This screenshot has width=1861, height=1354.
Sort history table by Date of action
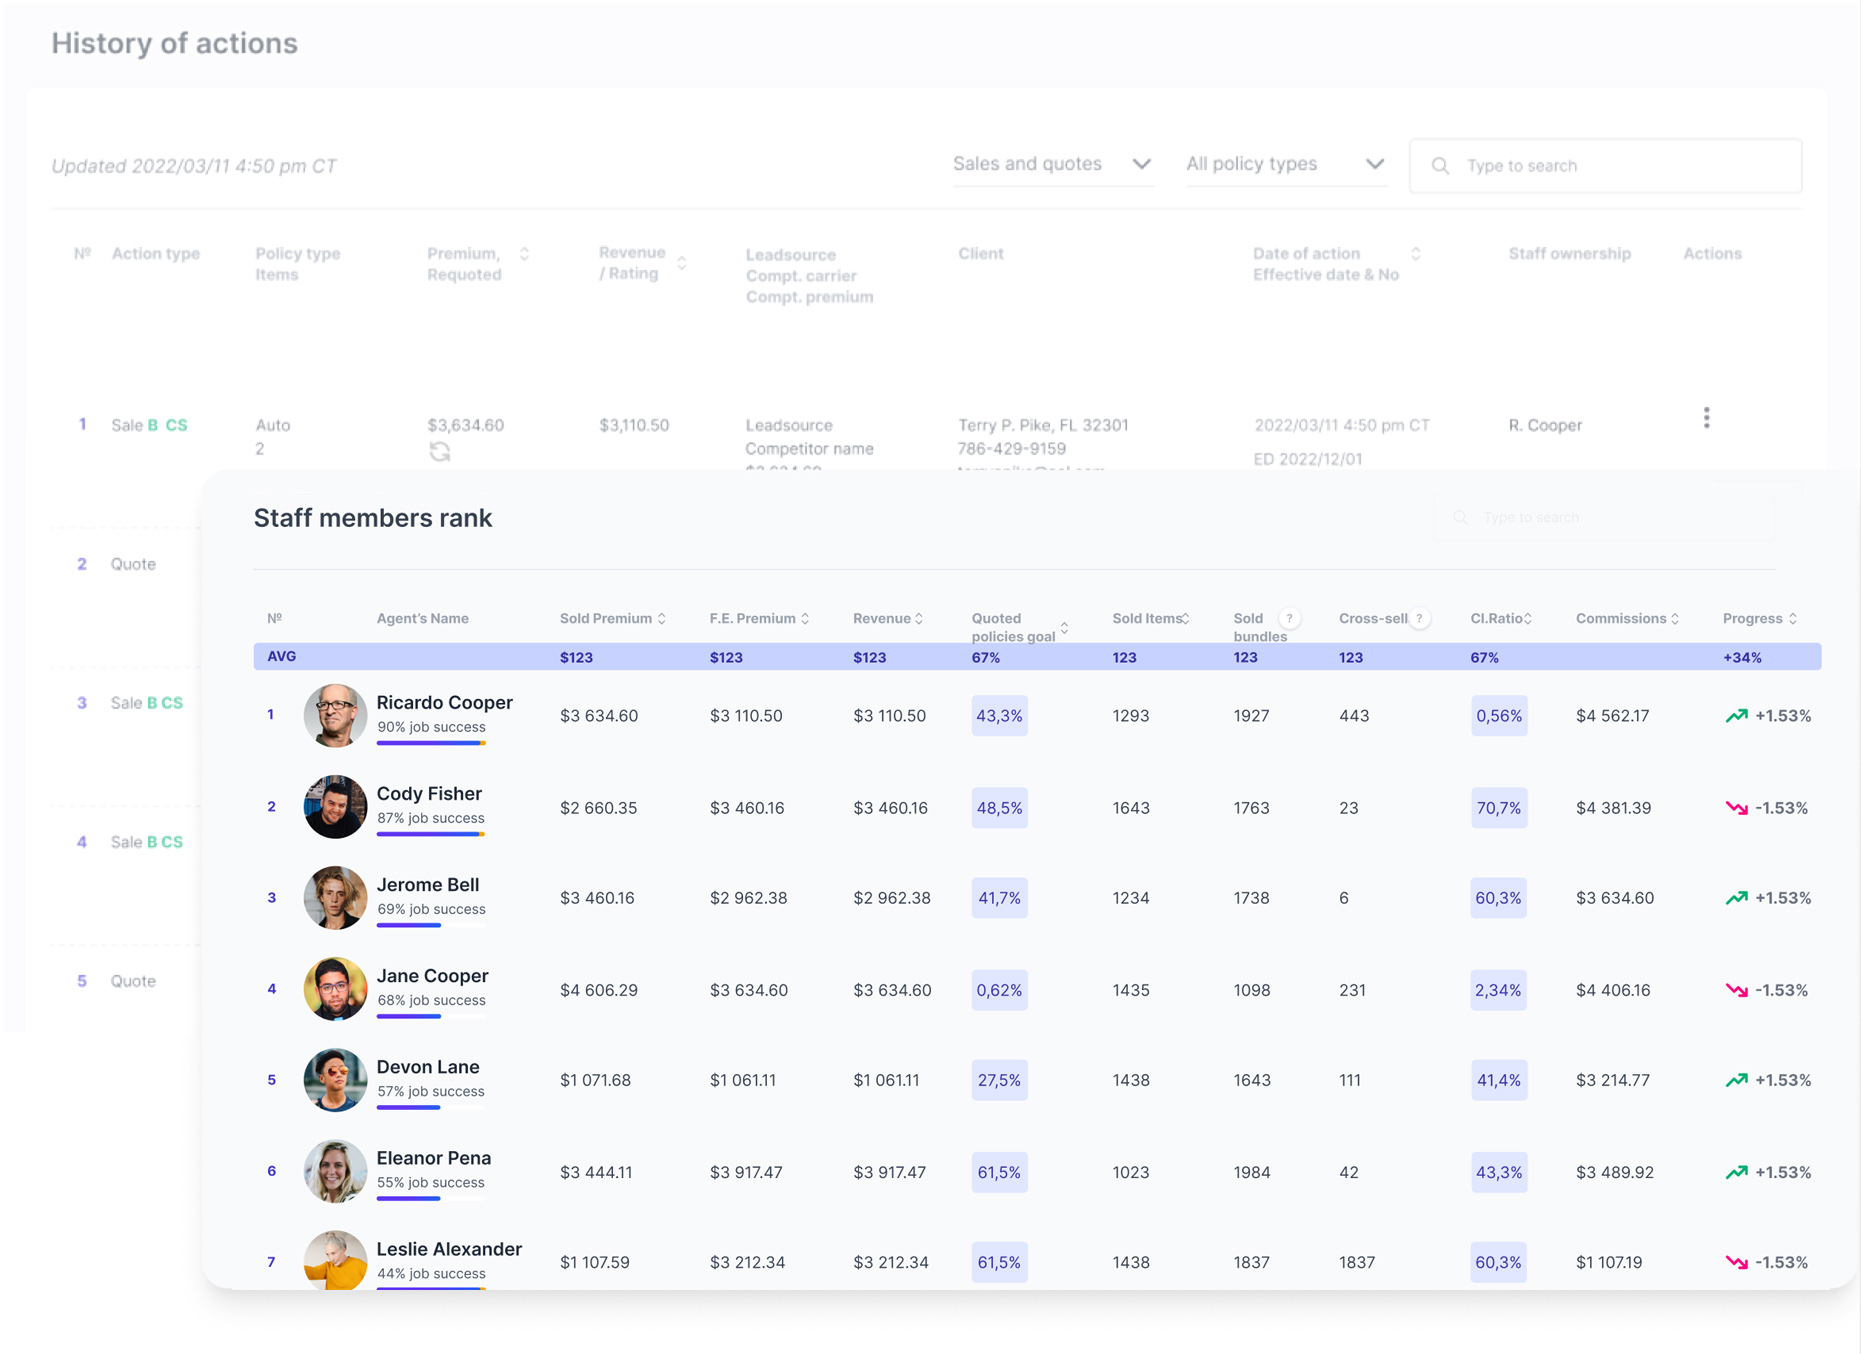tap(1415, 254)
